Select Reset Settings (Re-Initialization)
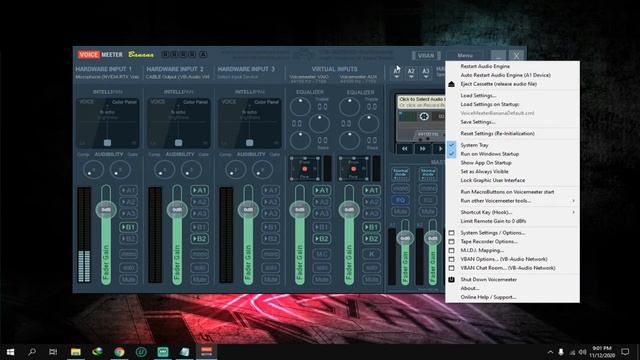Viewport: 640px width, 360px height. click(x=497, y=133)
